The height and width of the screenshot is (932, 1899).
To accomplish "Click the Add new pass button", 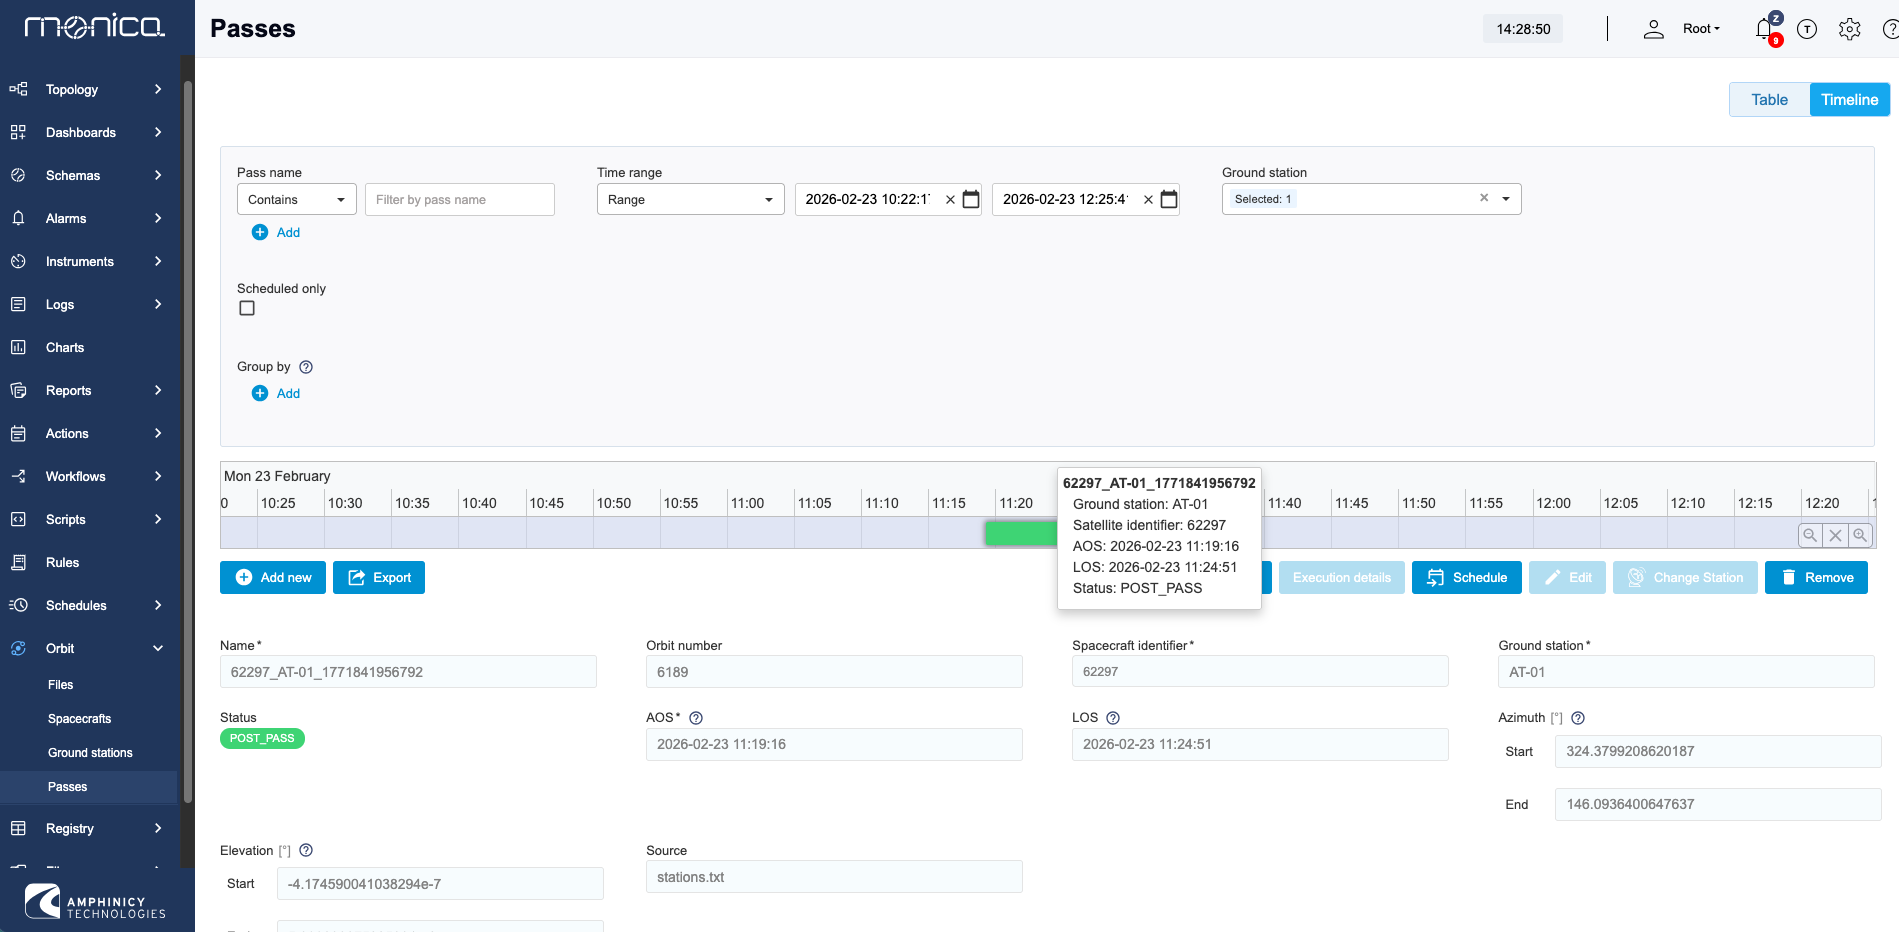I will (x=273, y=577).
